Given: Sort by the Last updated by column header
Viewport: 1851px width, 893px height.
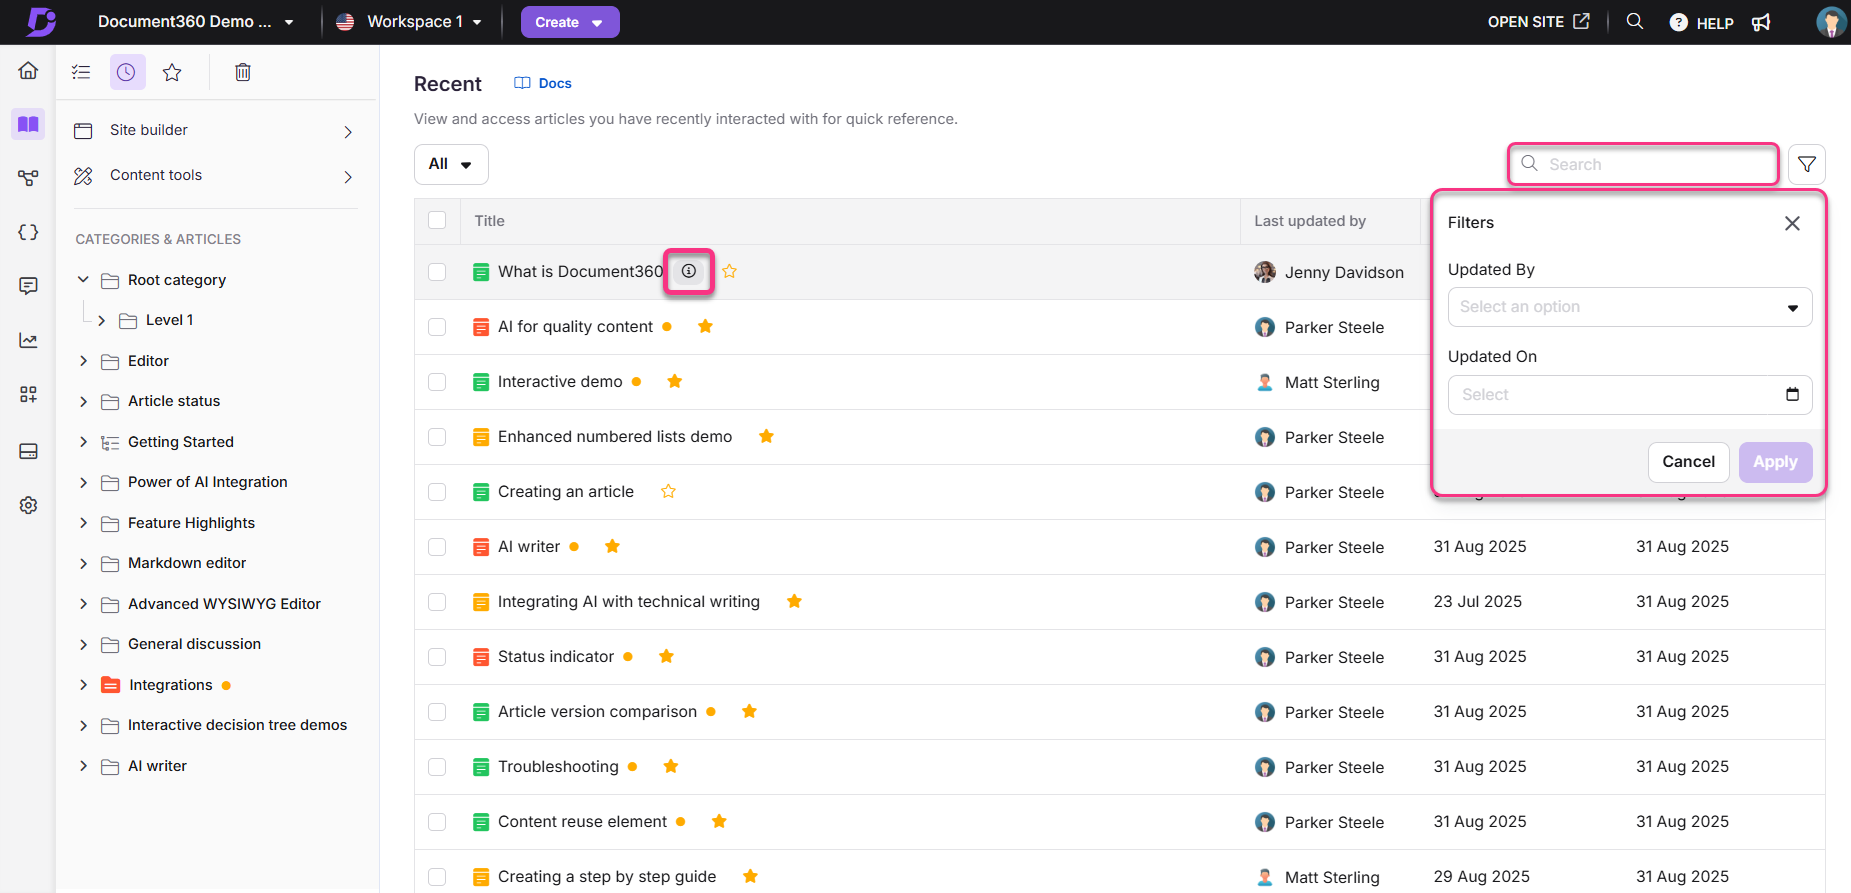Looking at the screenshot, I should [1310, 221].
